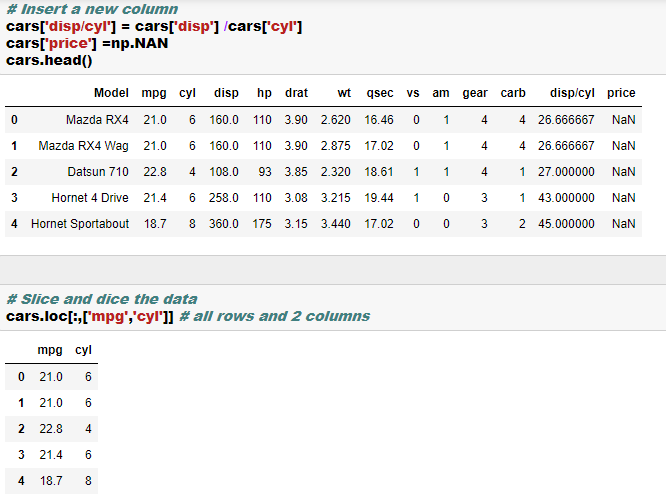Click the 'price' column header
The width and height of the screenshot is (666, 494).
tap(621, 93)
